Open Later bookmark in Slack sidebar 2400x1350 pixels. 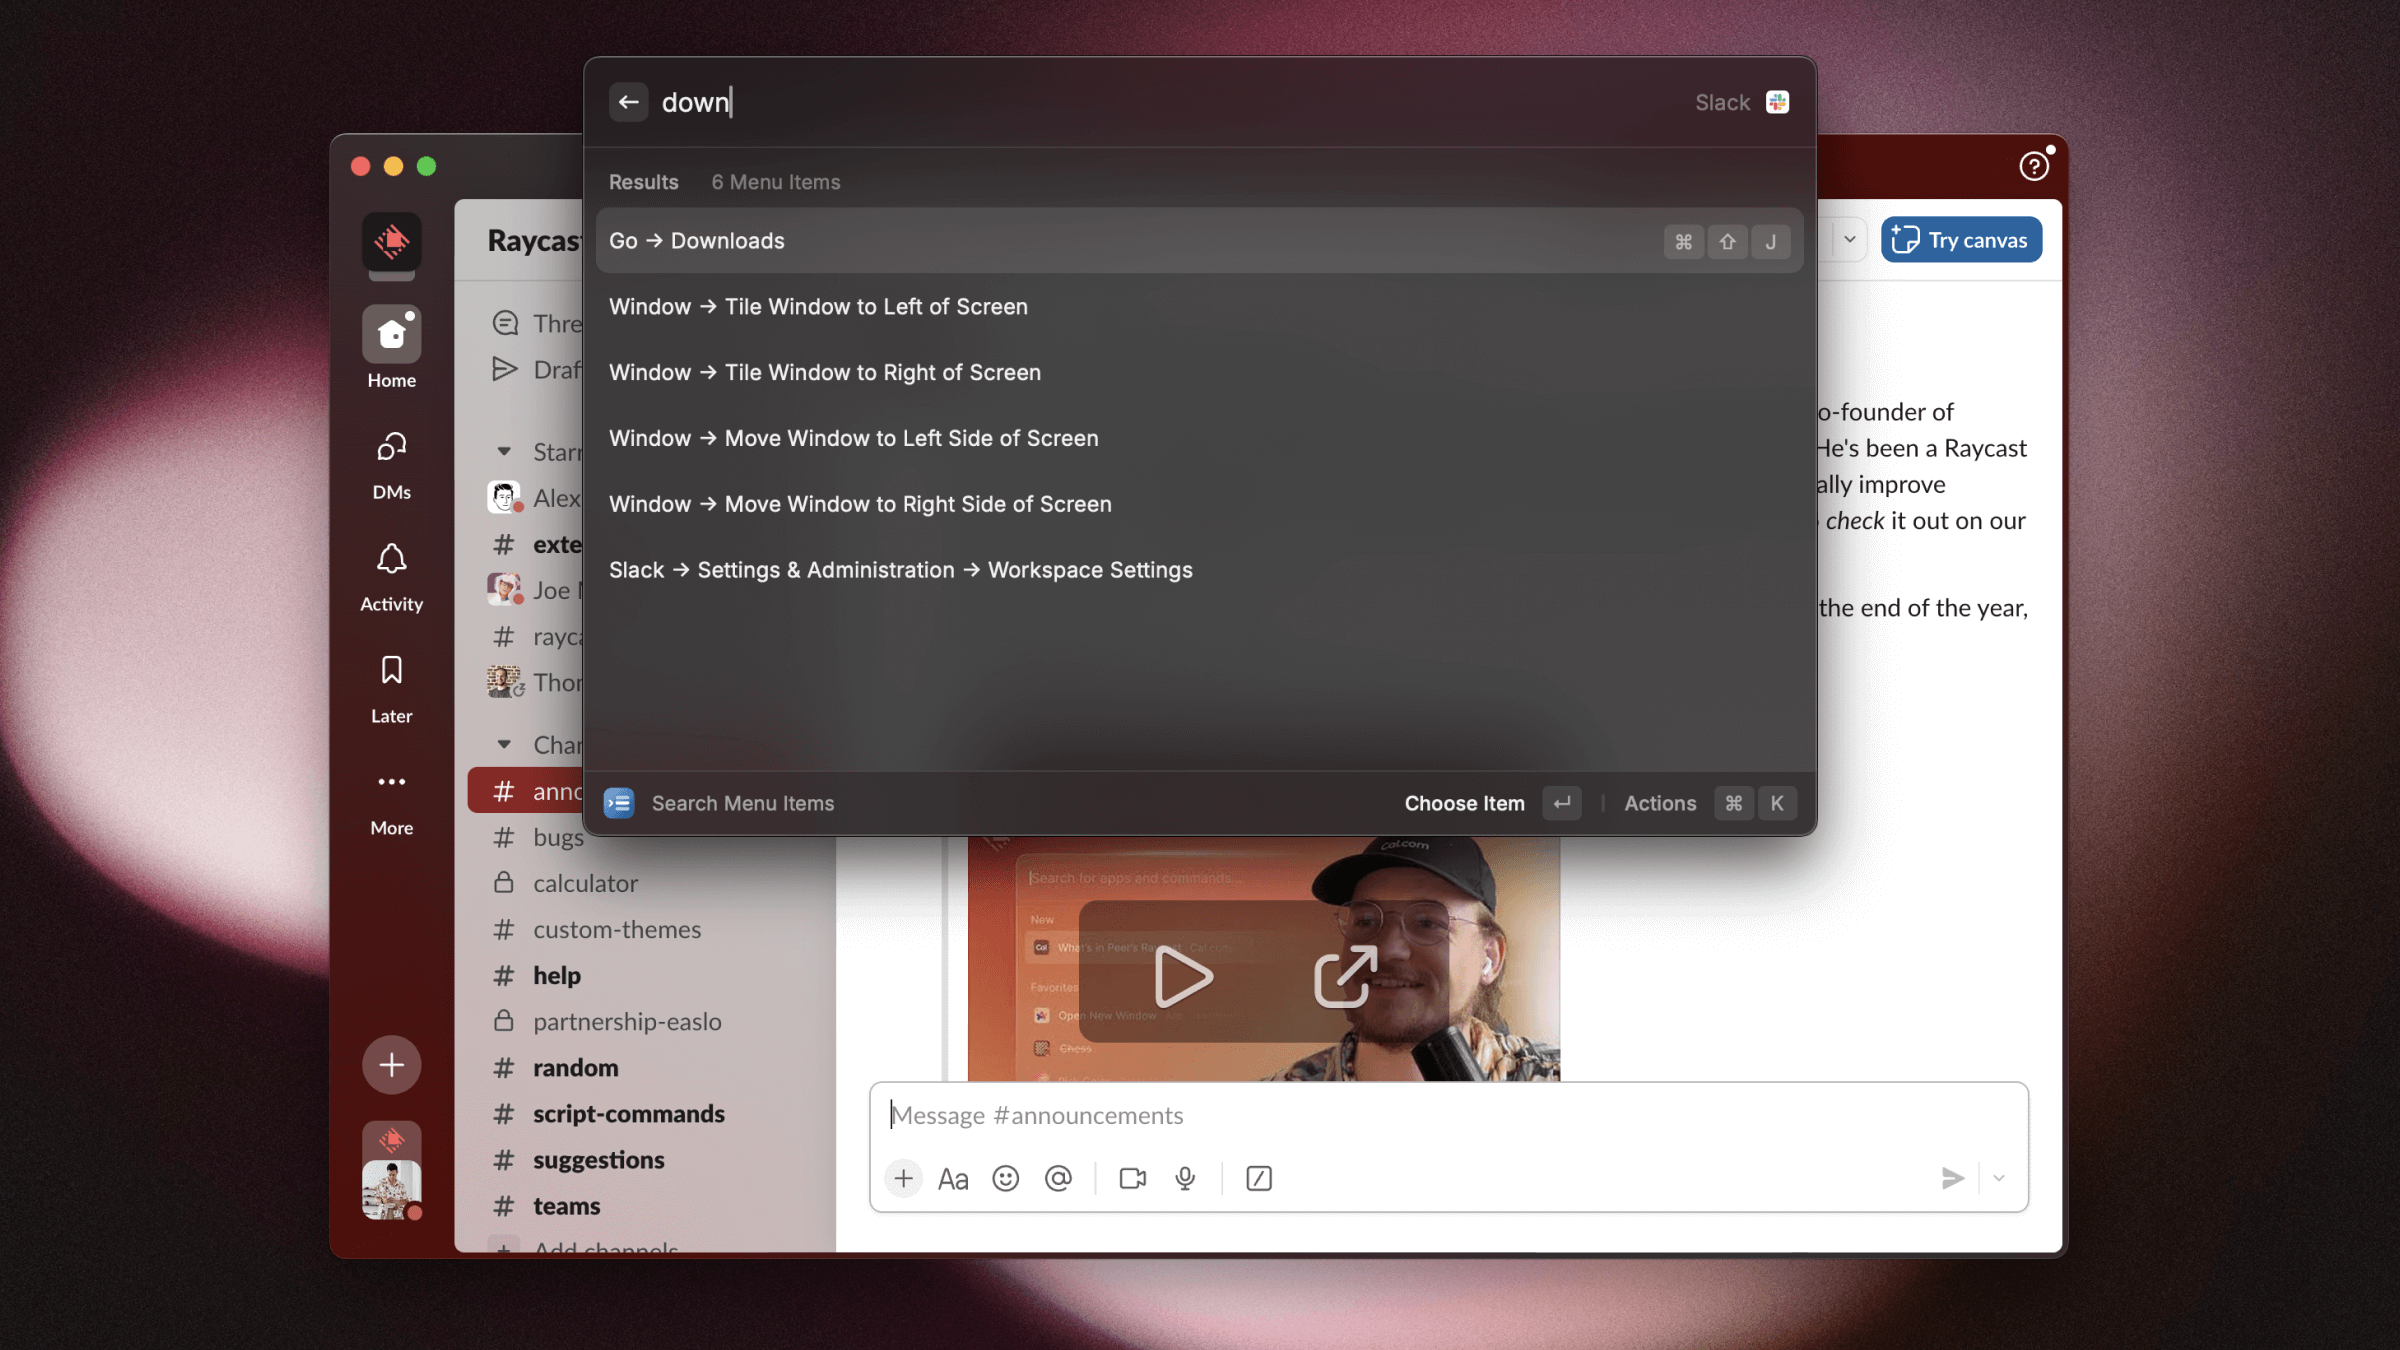coord(392,689)
